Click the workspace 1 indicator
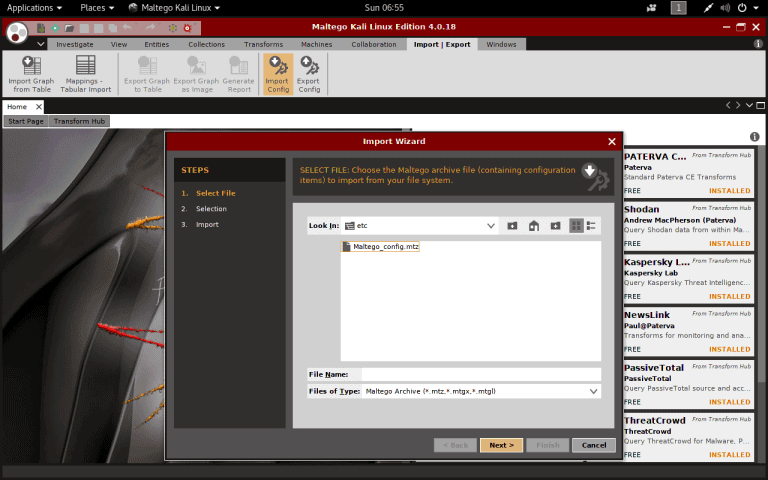The height and width of the screenshot is (480, 768). coord(678,8)
